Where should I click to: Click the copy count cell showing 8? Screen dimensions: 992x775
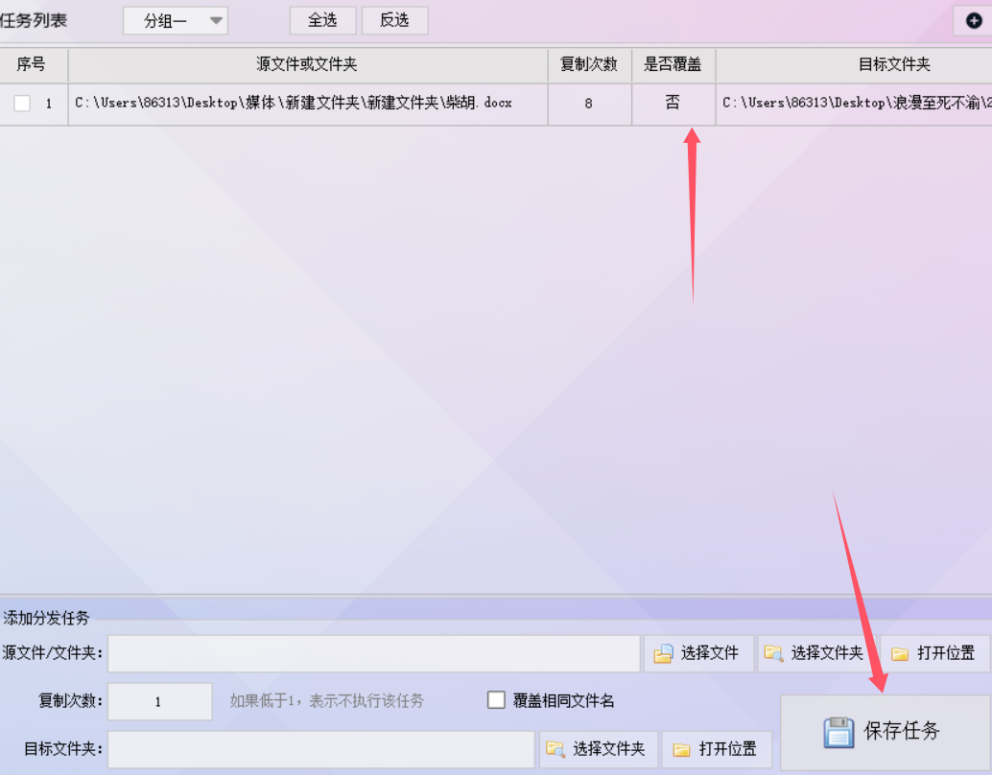click(x=589, y=103)
